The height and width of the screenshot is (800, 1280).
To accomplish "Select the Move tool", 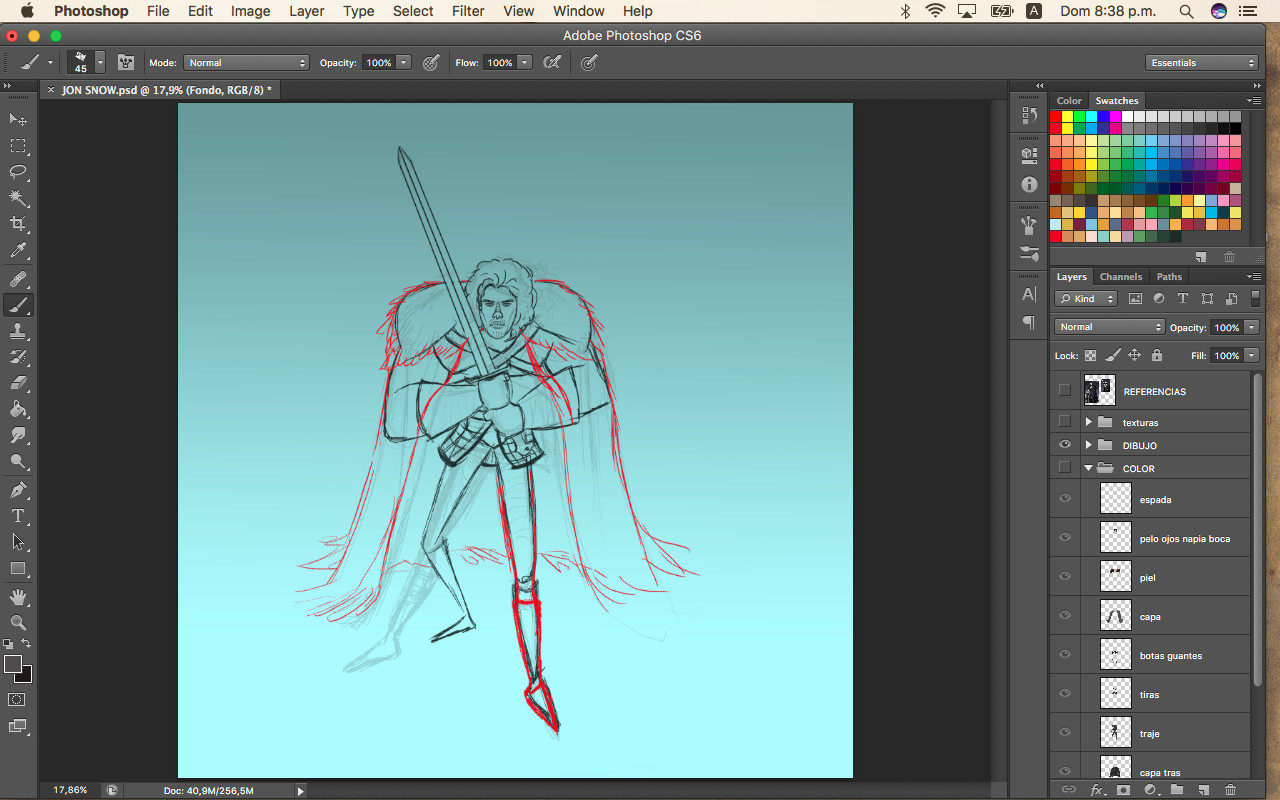I will pos(18,119).
